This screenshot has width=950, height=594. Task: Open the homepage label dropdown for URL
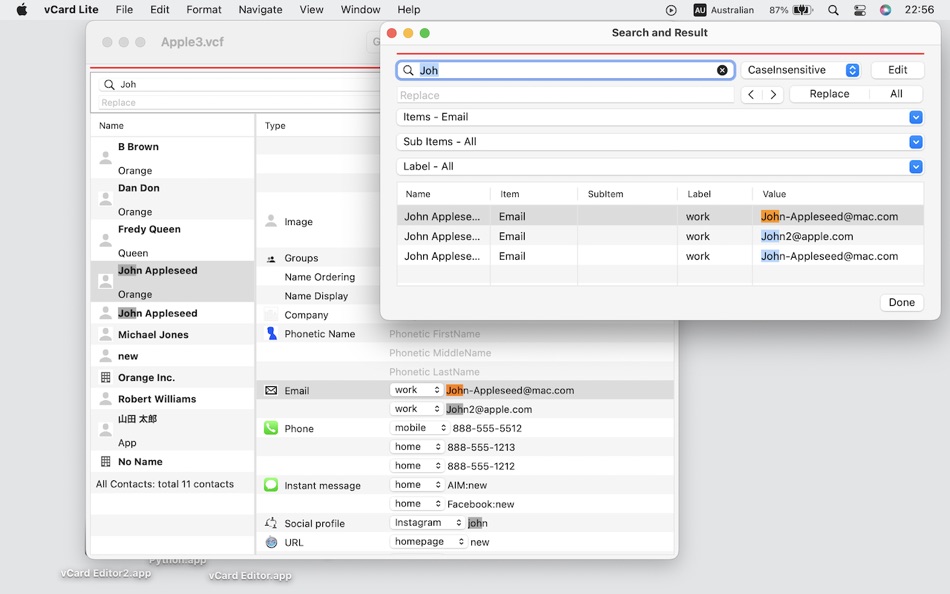tap(428, 541)
